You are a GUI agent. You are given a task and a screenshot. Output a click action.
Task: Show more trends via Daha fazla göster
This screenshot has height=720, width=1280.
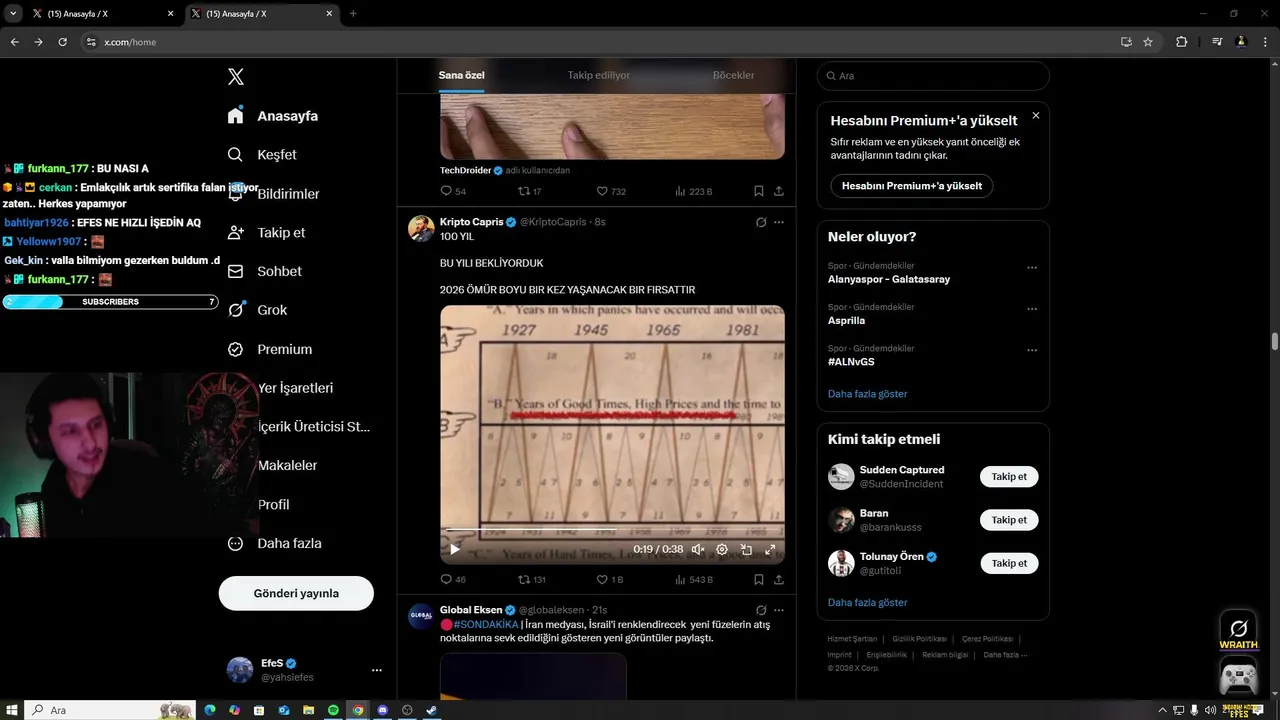point(867,394)
